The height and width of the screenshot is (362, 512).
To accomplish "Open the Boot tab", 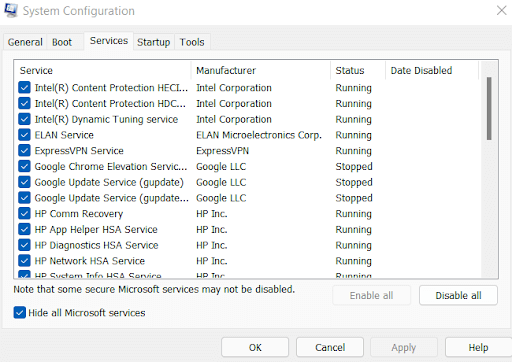I will click(62, 42).
